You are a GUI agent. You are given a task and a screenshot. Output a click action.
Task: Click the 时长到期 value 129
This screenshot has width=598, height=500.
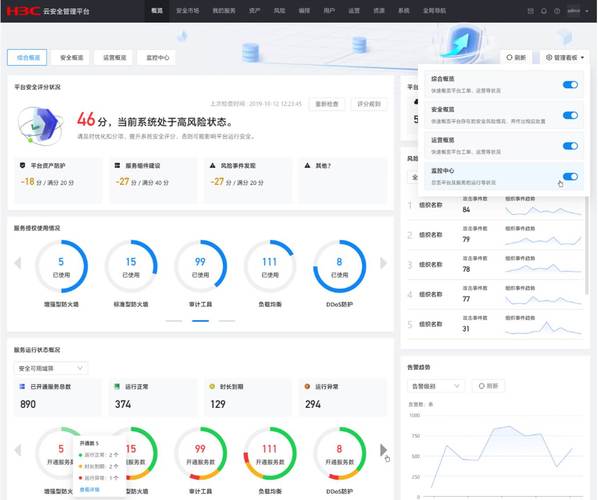click(218, 404)
